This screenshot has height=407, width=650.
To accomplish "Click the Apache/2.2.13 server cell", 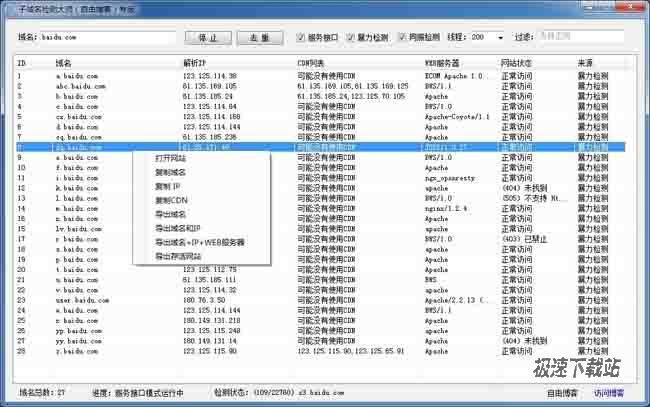I will pyautogui.click(x=456, y=300).
